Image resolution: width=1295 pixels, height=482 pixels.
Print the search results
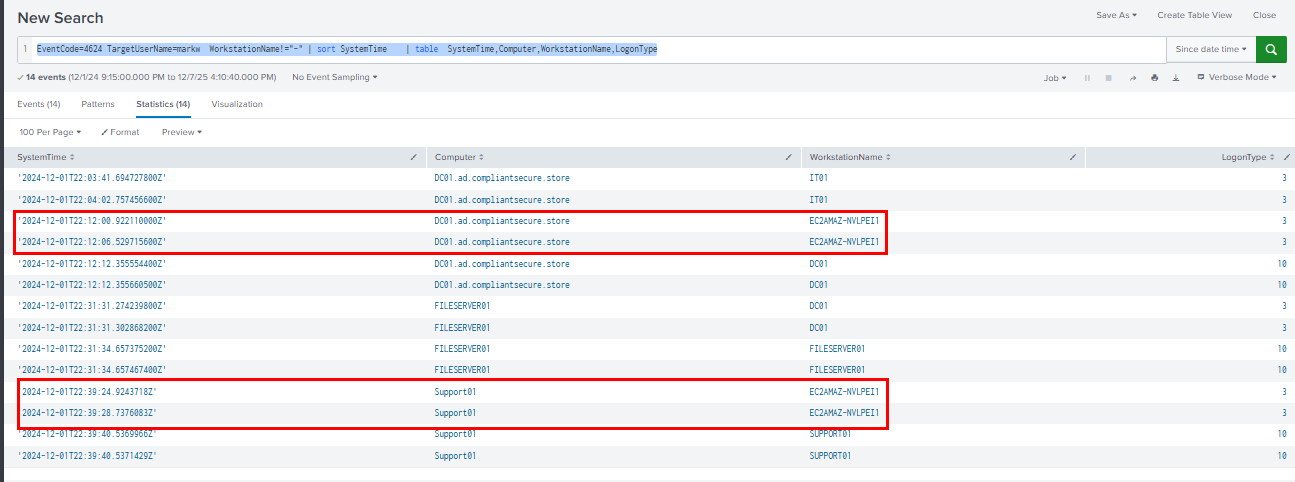(x=1154, y=78)
